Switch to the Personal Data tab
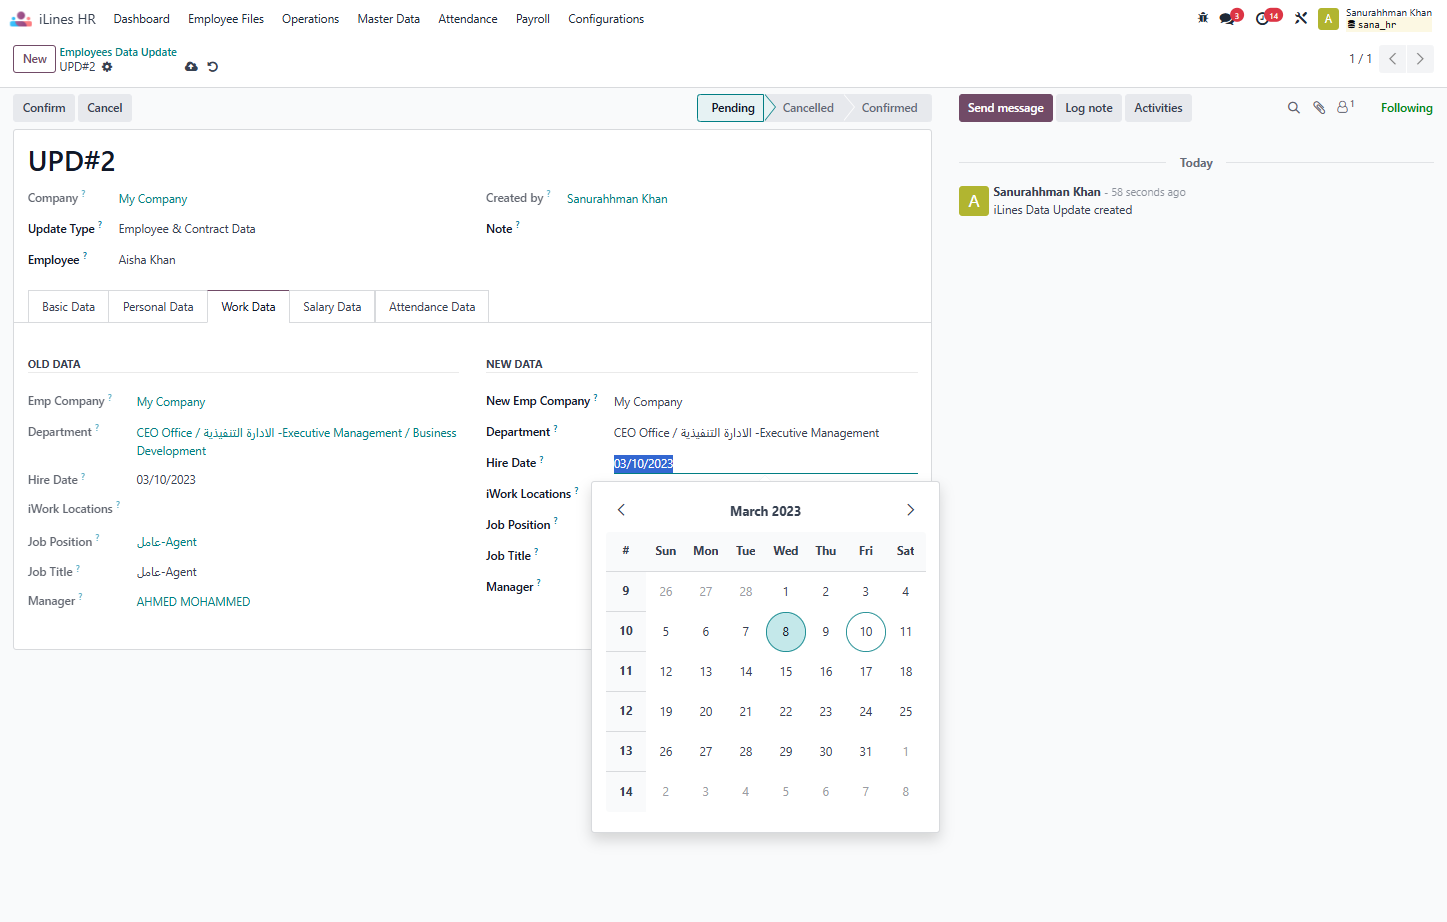This screenshot has height=922, width=1447. (158, 307)
